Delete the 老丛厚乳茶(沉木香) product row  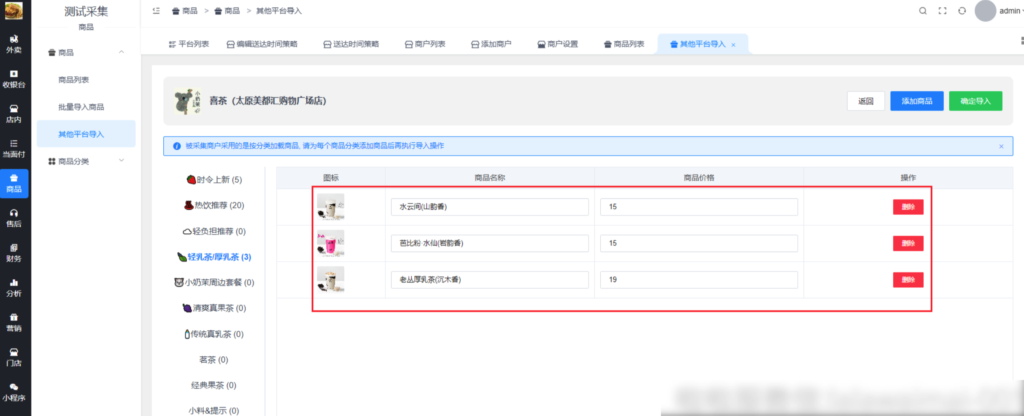(x=908, y=279)
